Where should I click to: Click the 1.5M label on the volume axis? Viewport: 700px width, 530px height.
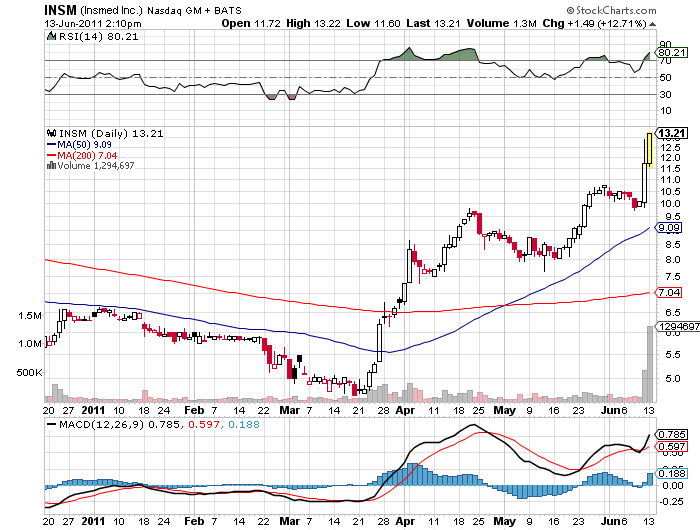pos(30,316)
